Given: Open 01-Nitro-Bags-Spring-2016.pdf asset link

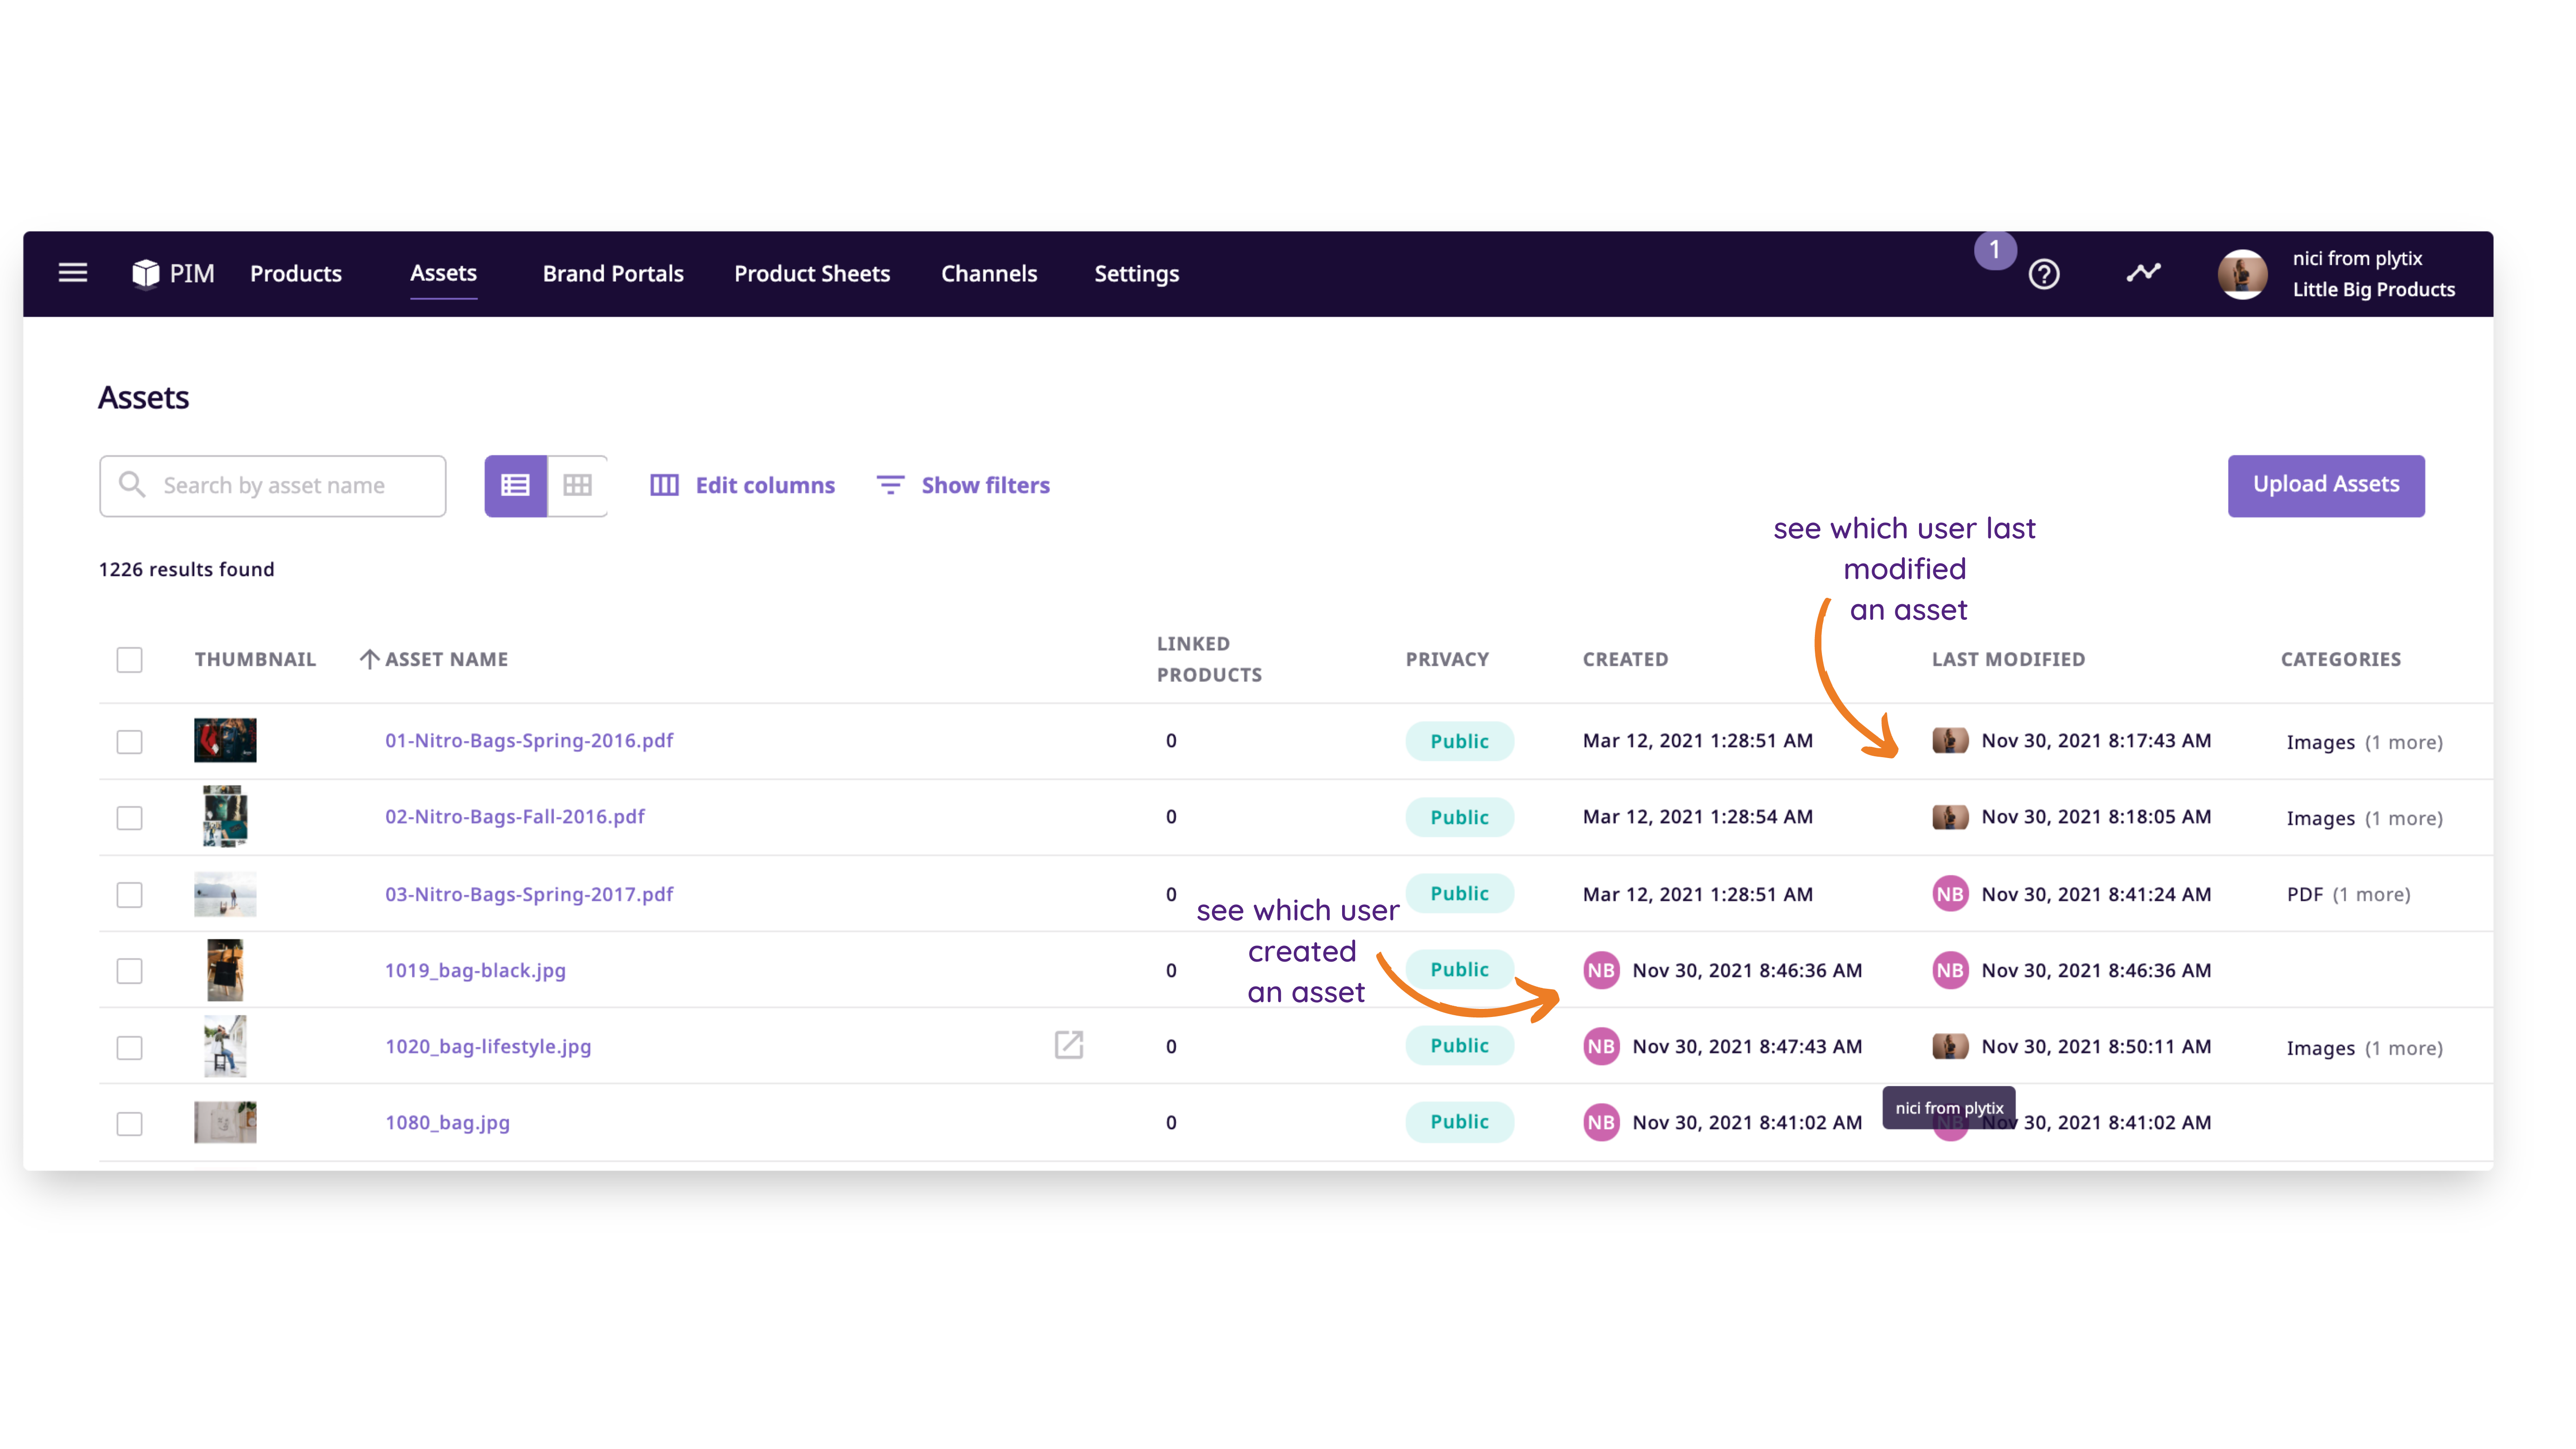Looking at the screenshot, I should [529, 740].
